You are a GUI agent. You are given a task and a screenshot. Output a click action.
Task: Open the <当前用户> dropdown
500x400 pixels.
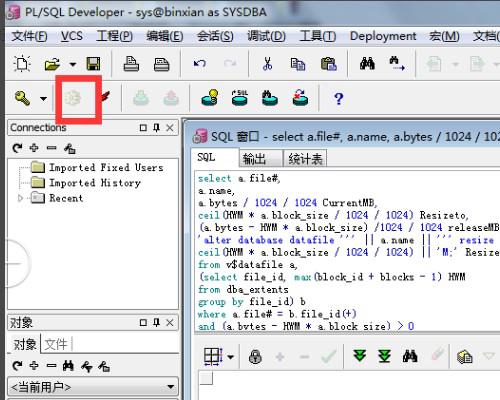point(93,387)
